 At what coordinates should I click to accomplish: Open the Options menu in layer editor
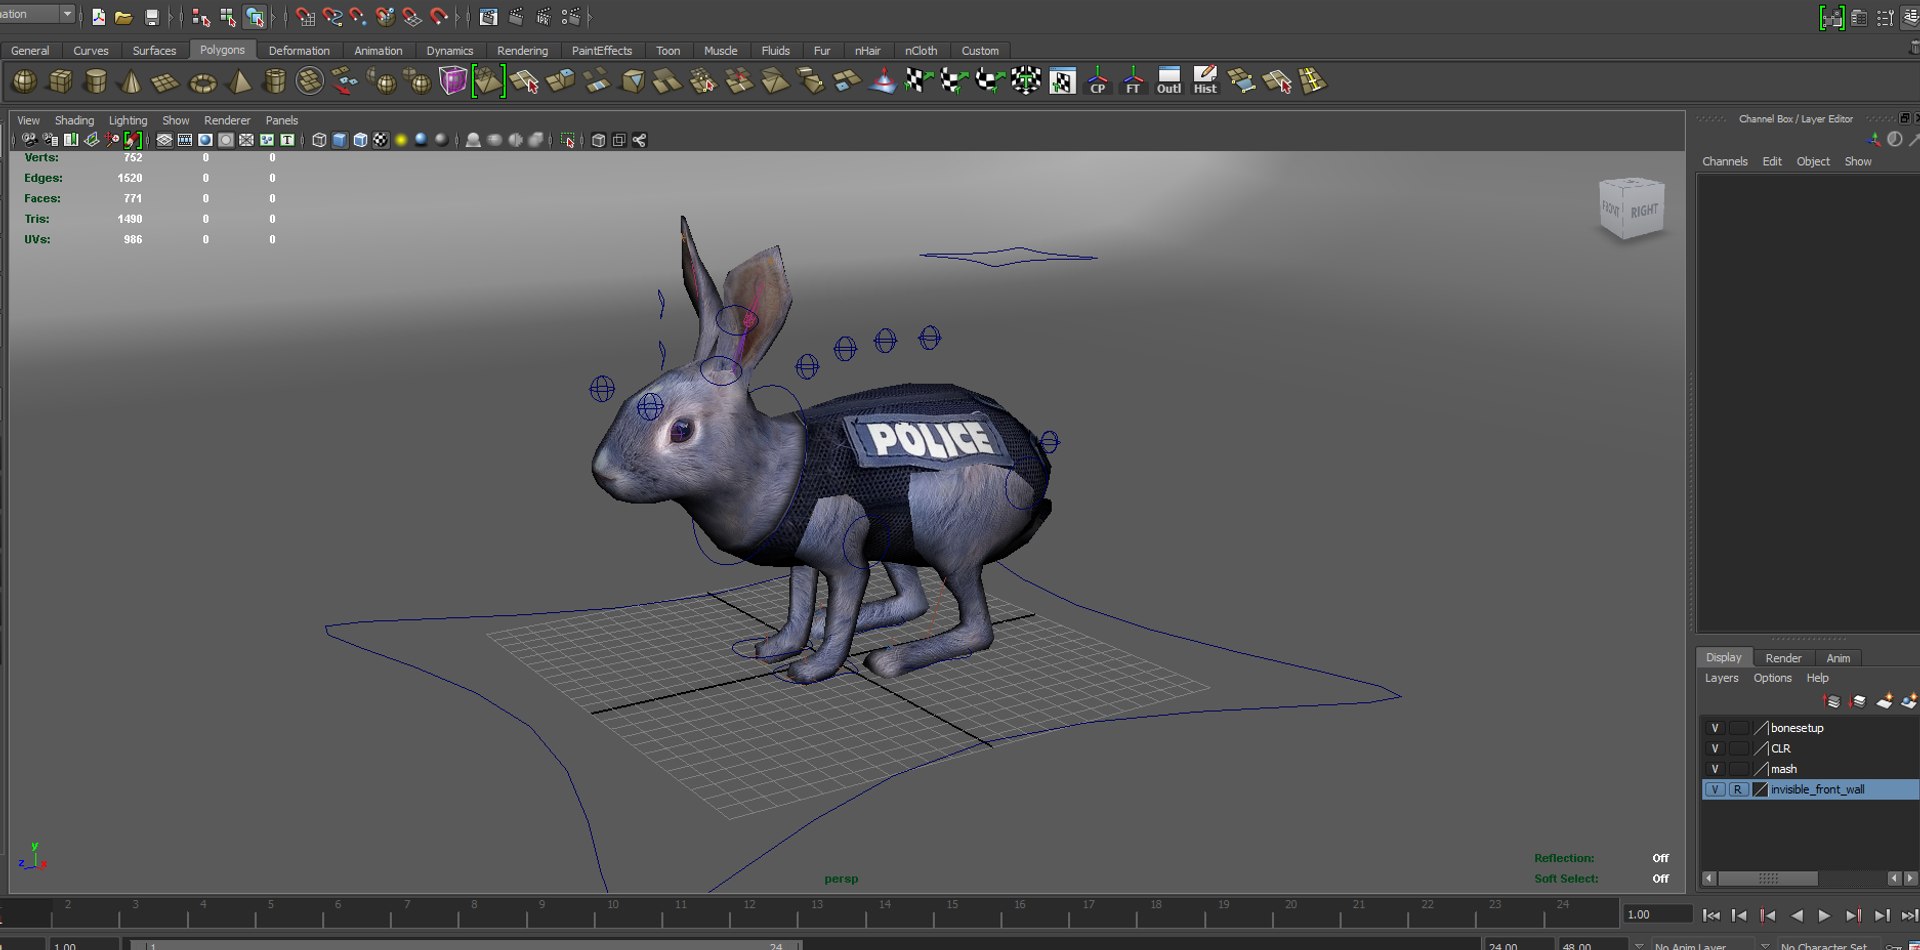pyautogui.click(x=1772, y=678)
